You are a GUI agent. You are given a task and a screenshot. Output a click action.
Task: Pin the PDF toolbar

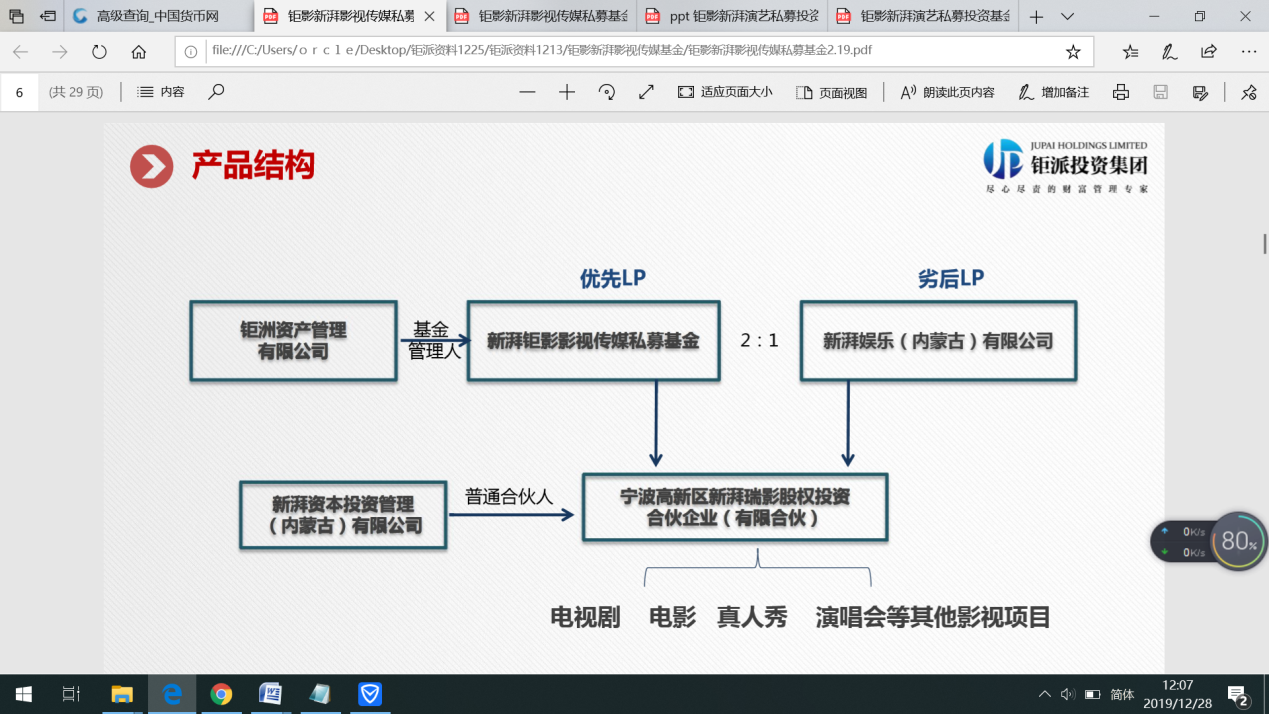(1249, 92)
